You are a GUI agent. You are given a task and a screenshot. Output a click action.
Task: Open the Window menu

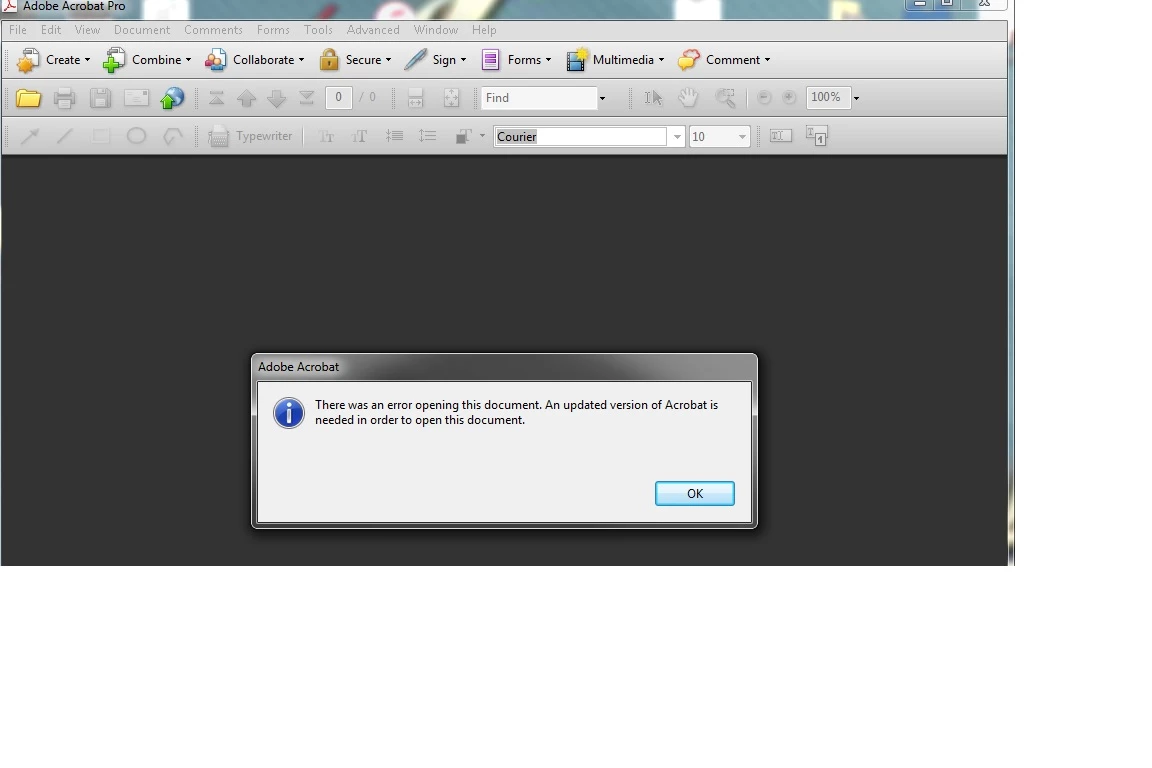coord(436,30)
